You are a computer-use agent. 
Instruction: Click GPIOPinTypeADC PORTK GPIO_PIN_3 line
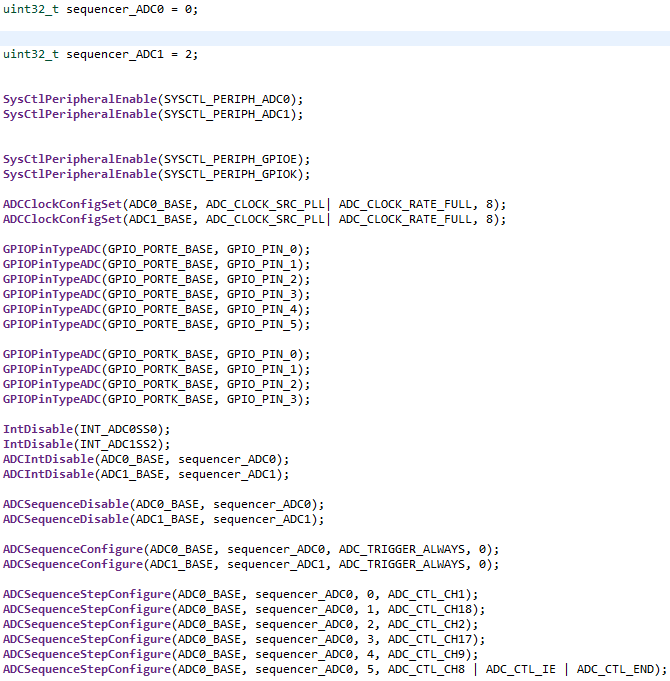pos(156,399)
